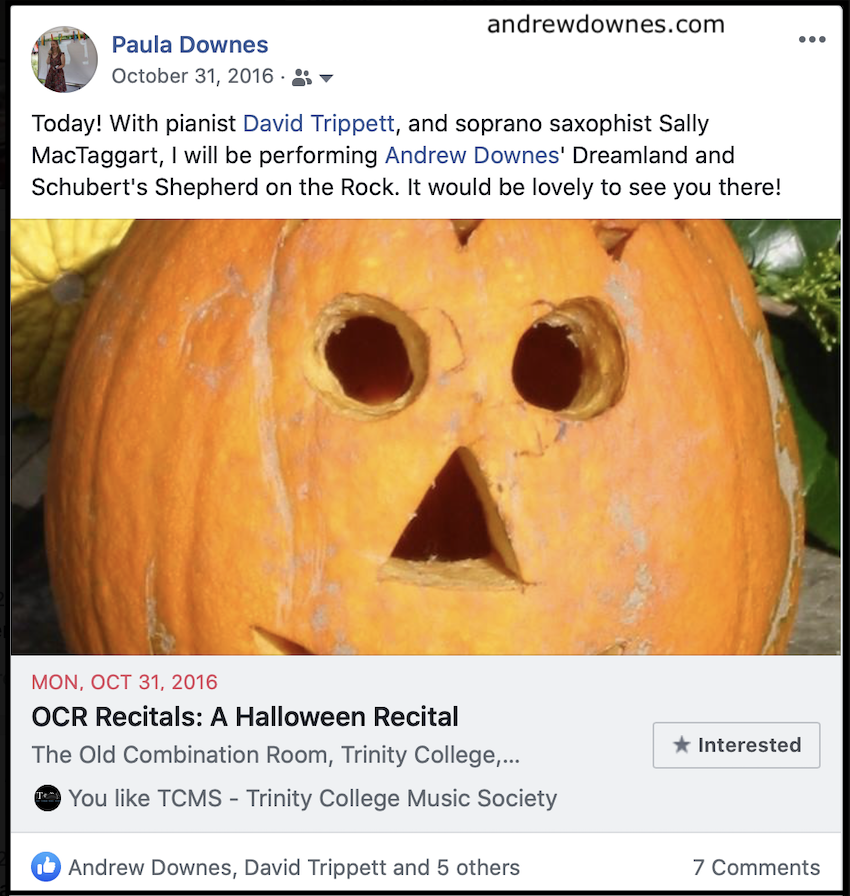Open the 7 Comments link

[x=756, y=867]
